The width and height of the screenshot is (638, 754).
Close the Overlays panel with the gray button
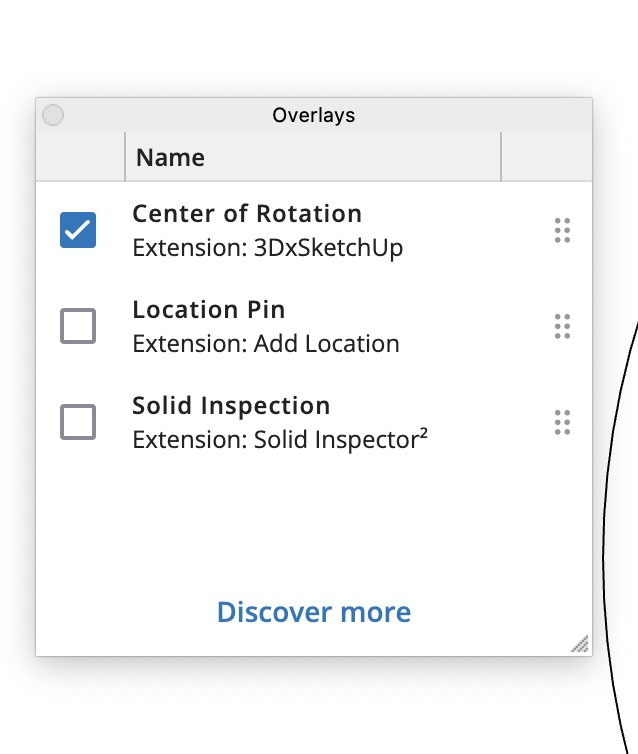[53, 116]
